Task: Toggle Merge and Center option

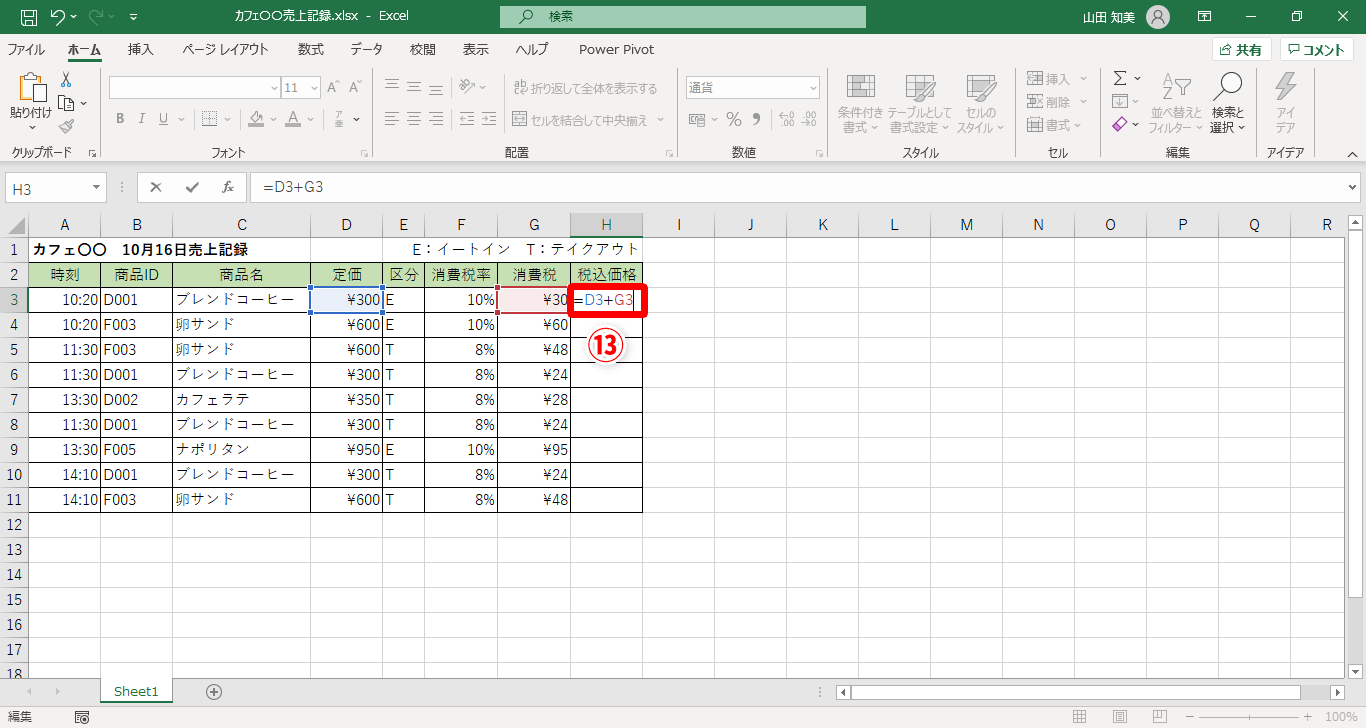Action: click(x=580, y=120)
